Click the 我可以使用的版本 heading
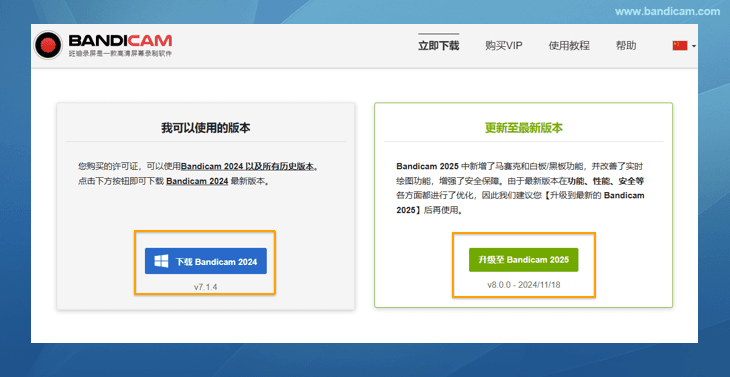The height and width of the screenshot is (377, 730). click(x=206, y=128)
